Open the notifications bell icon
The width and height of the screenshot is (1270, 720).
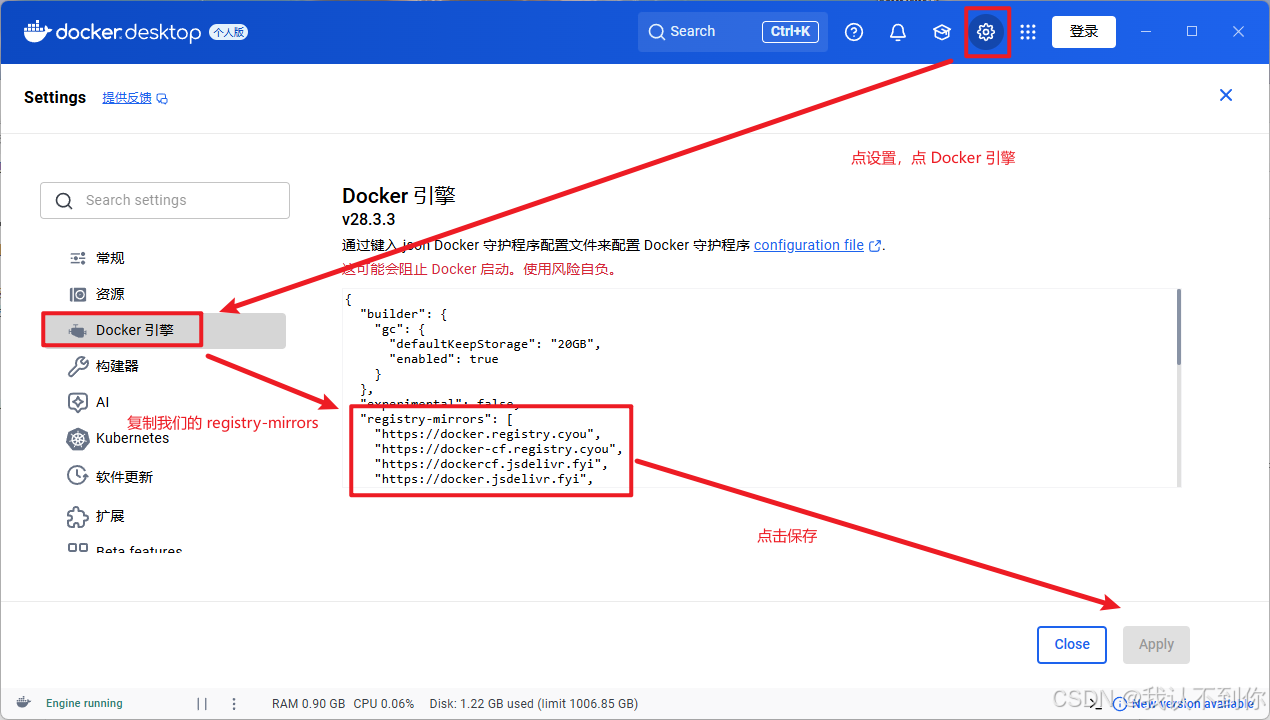[x=898, y=32]
